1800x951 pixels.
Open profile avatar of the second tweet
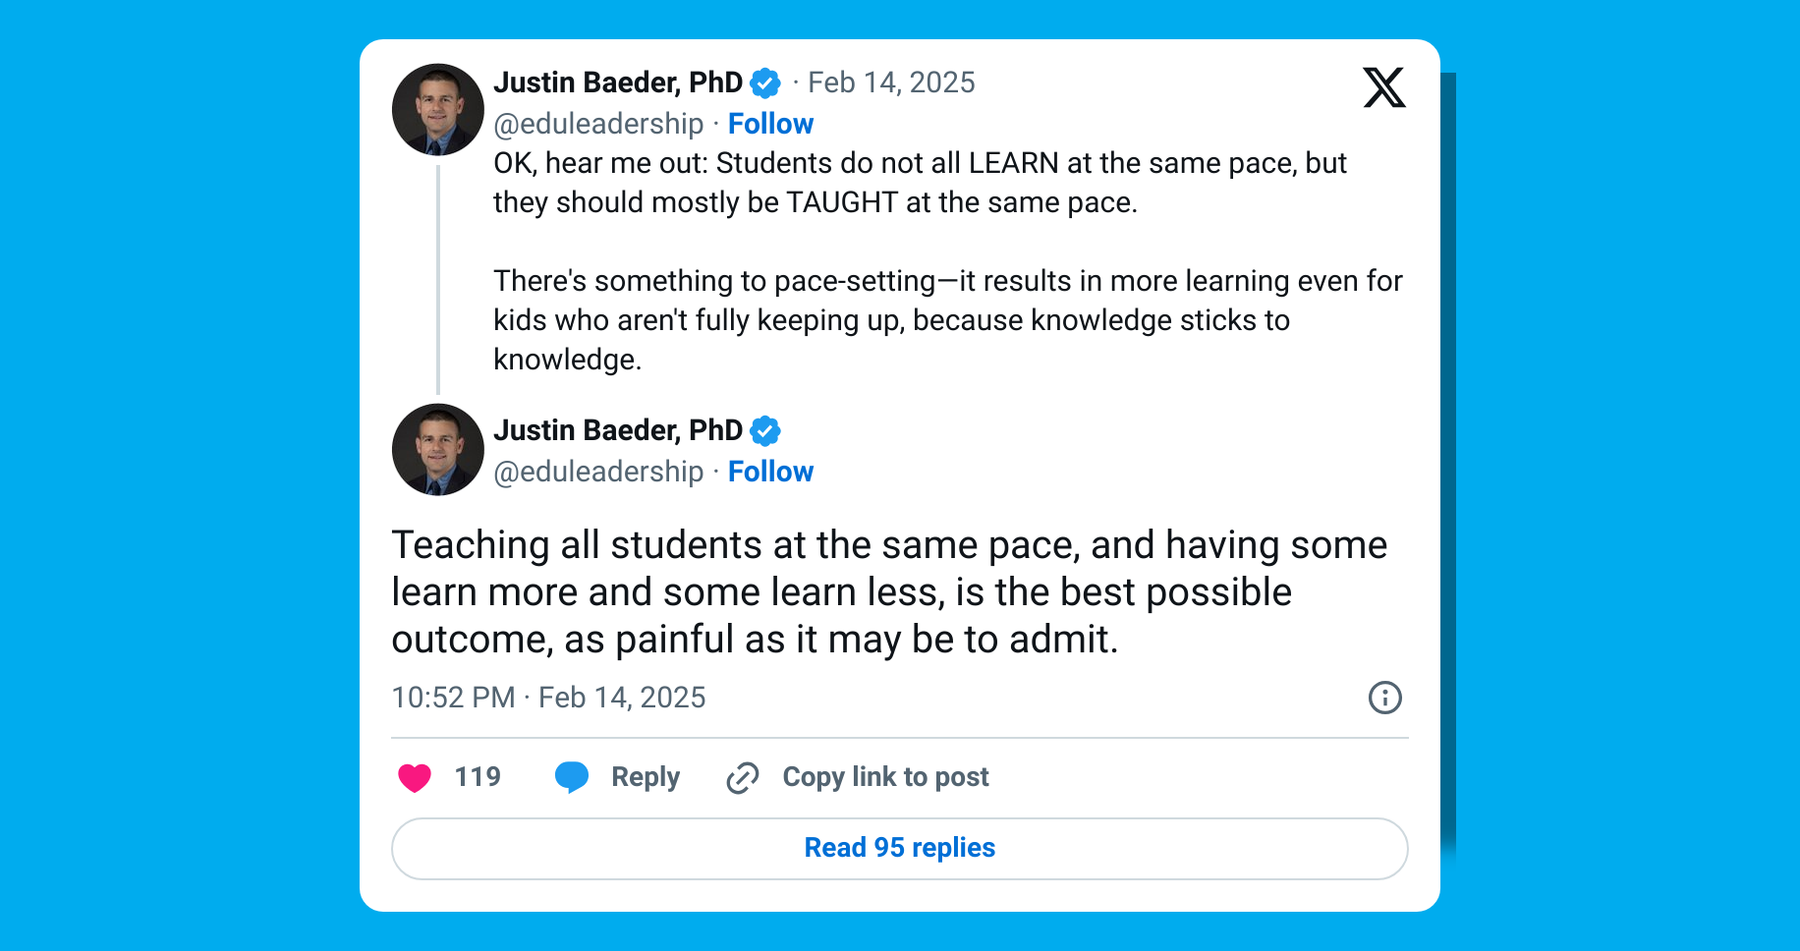[438, 450]
